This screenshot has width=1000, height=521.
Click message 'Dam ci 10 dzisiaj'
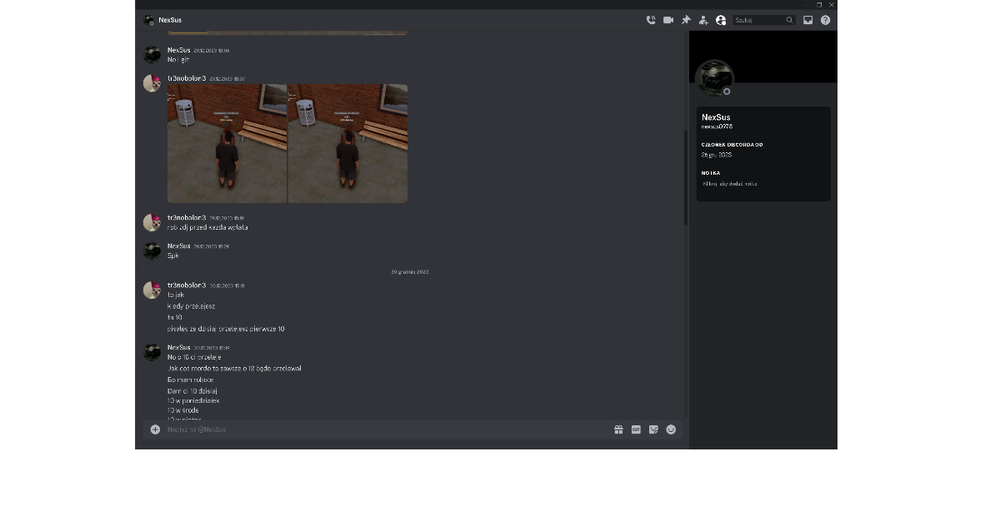192,391
